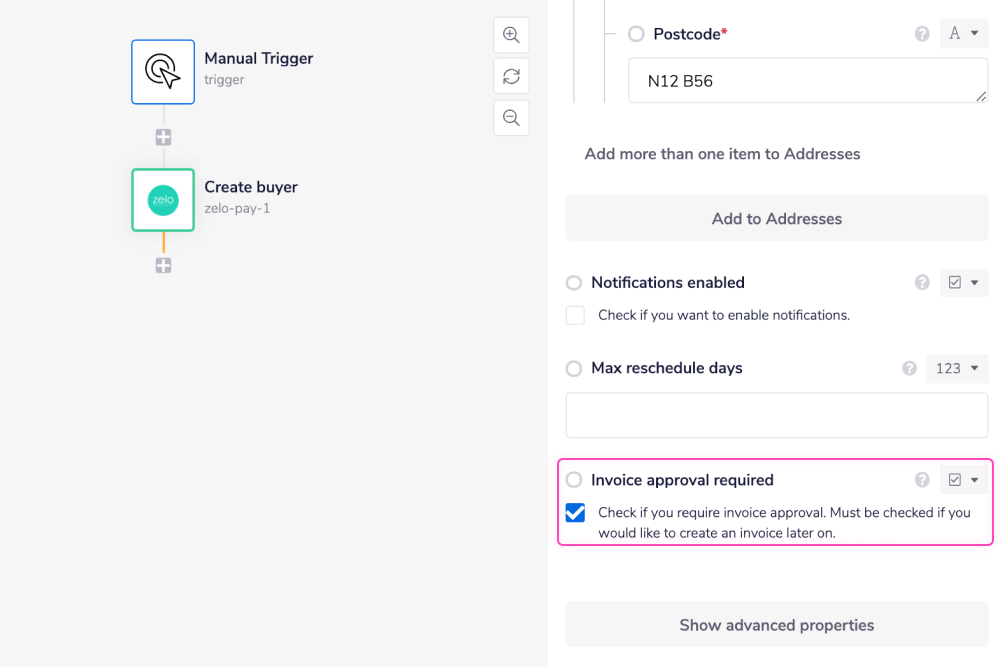Screen dimensions: 1004x667
Task: Add step below Create buyer node
Action: click(x=163, y=265)
